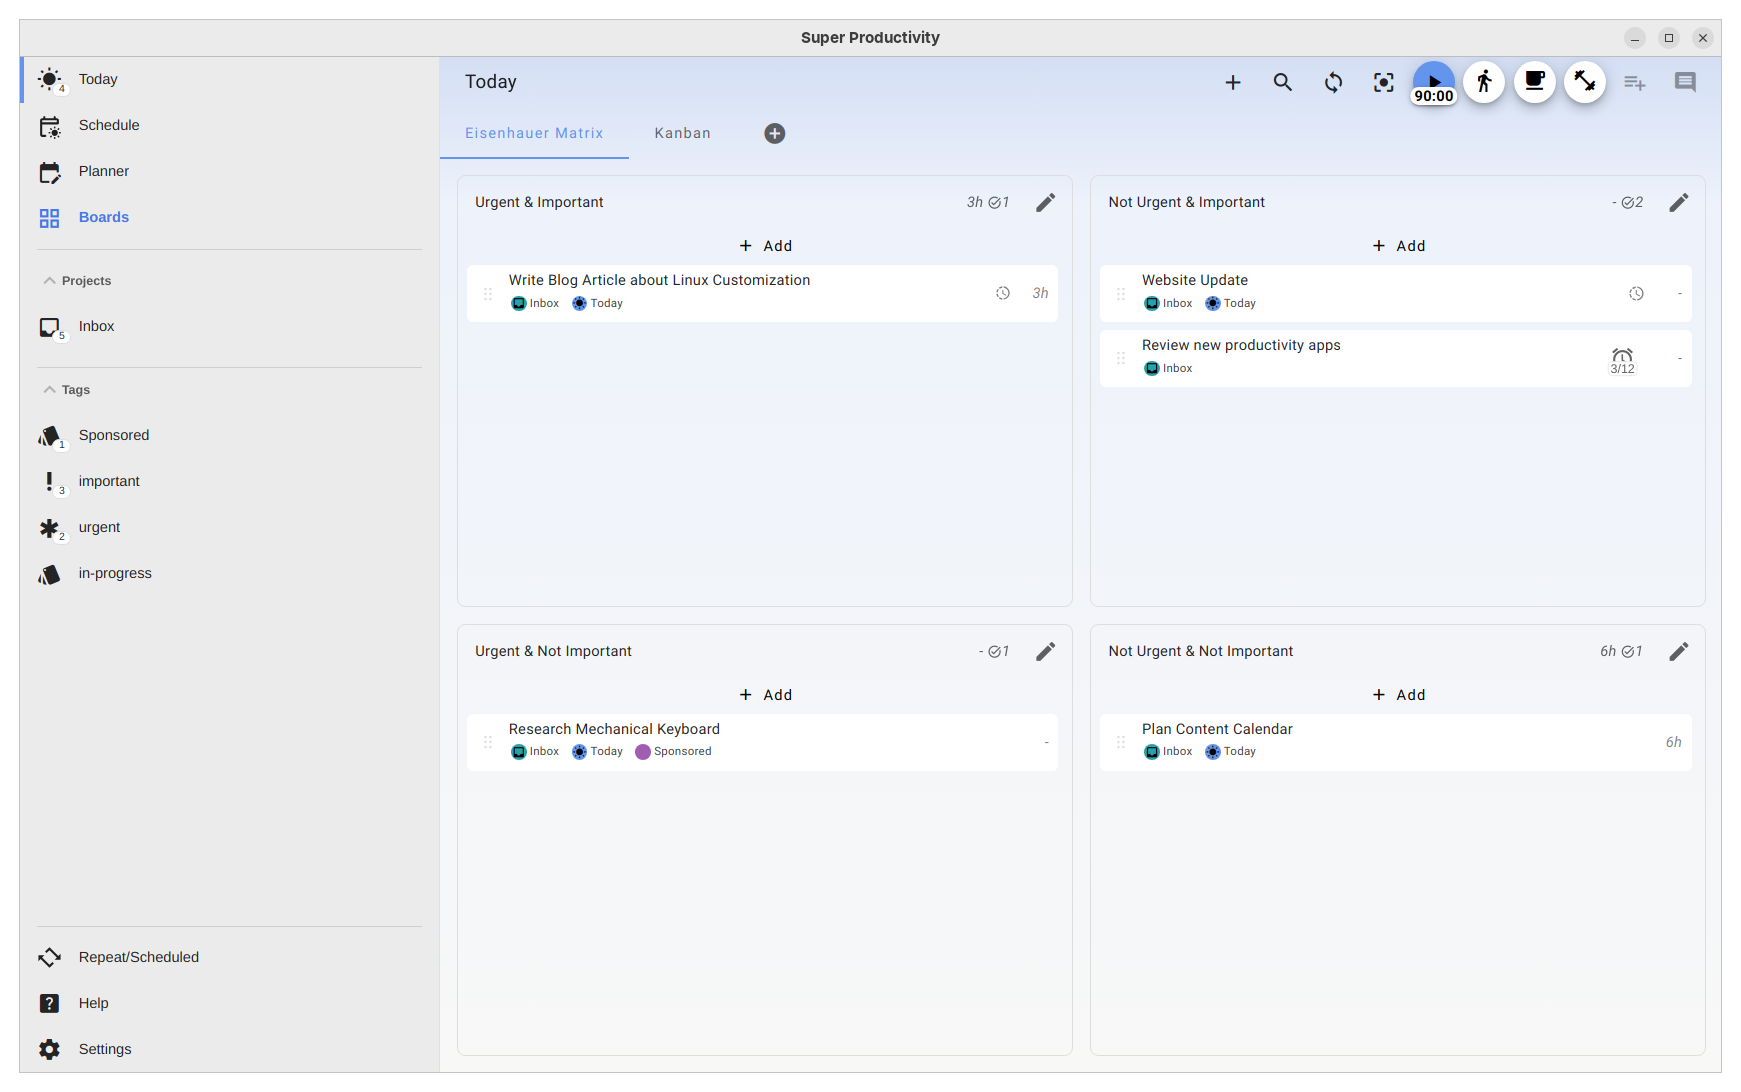Edit the Not Urgent & Important panel
The height and width of the screenshot is (1092, 1741).
[x=1679, y=203]
